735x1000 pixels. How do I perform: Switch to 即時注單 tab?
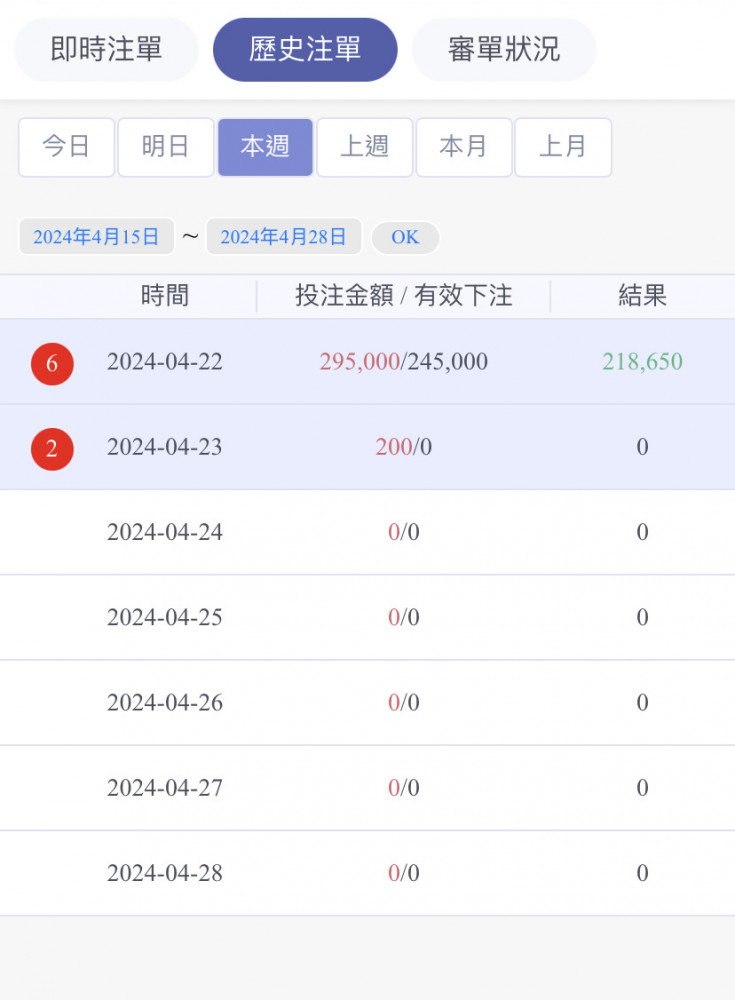[x=107, y=50]
